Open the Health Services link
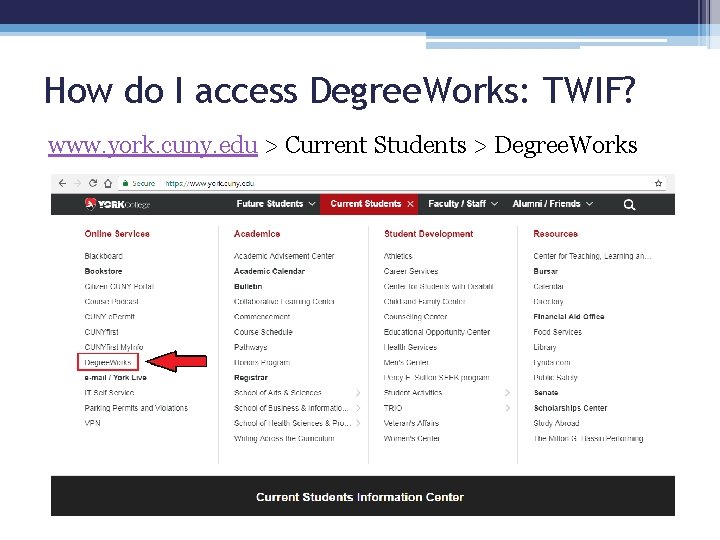720x540 pixels. 410,347
